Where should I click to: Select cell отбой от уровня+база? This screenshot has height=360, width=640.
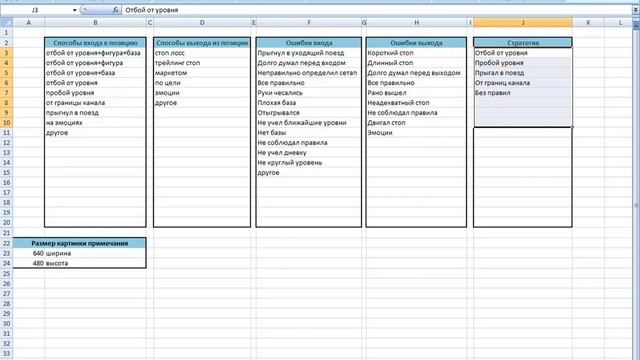tap(95, 73)
